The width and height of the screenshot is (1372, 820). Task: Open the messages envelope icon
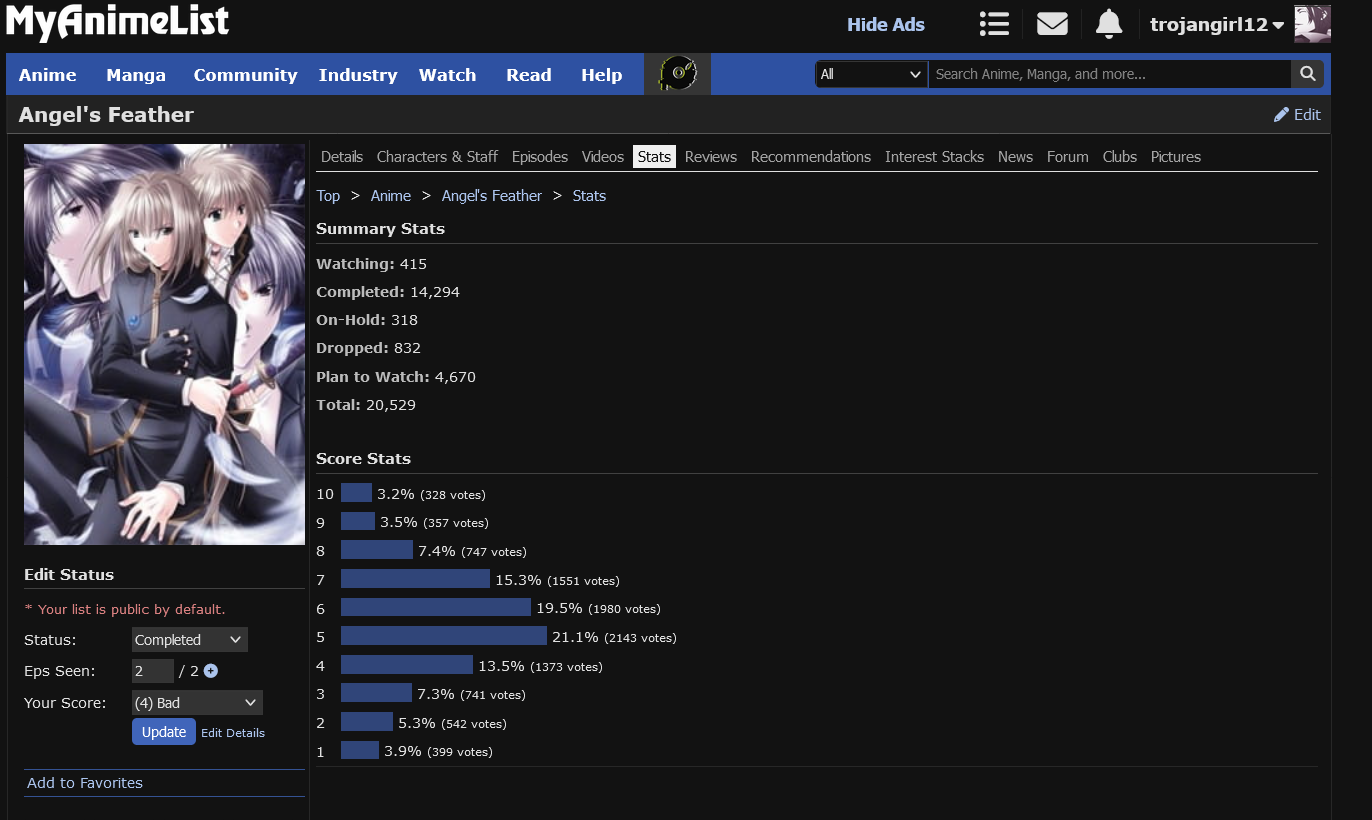1052,24
